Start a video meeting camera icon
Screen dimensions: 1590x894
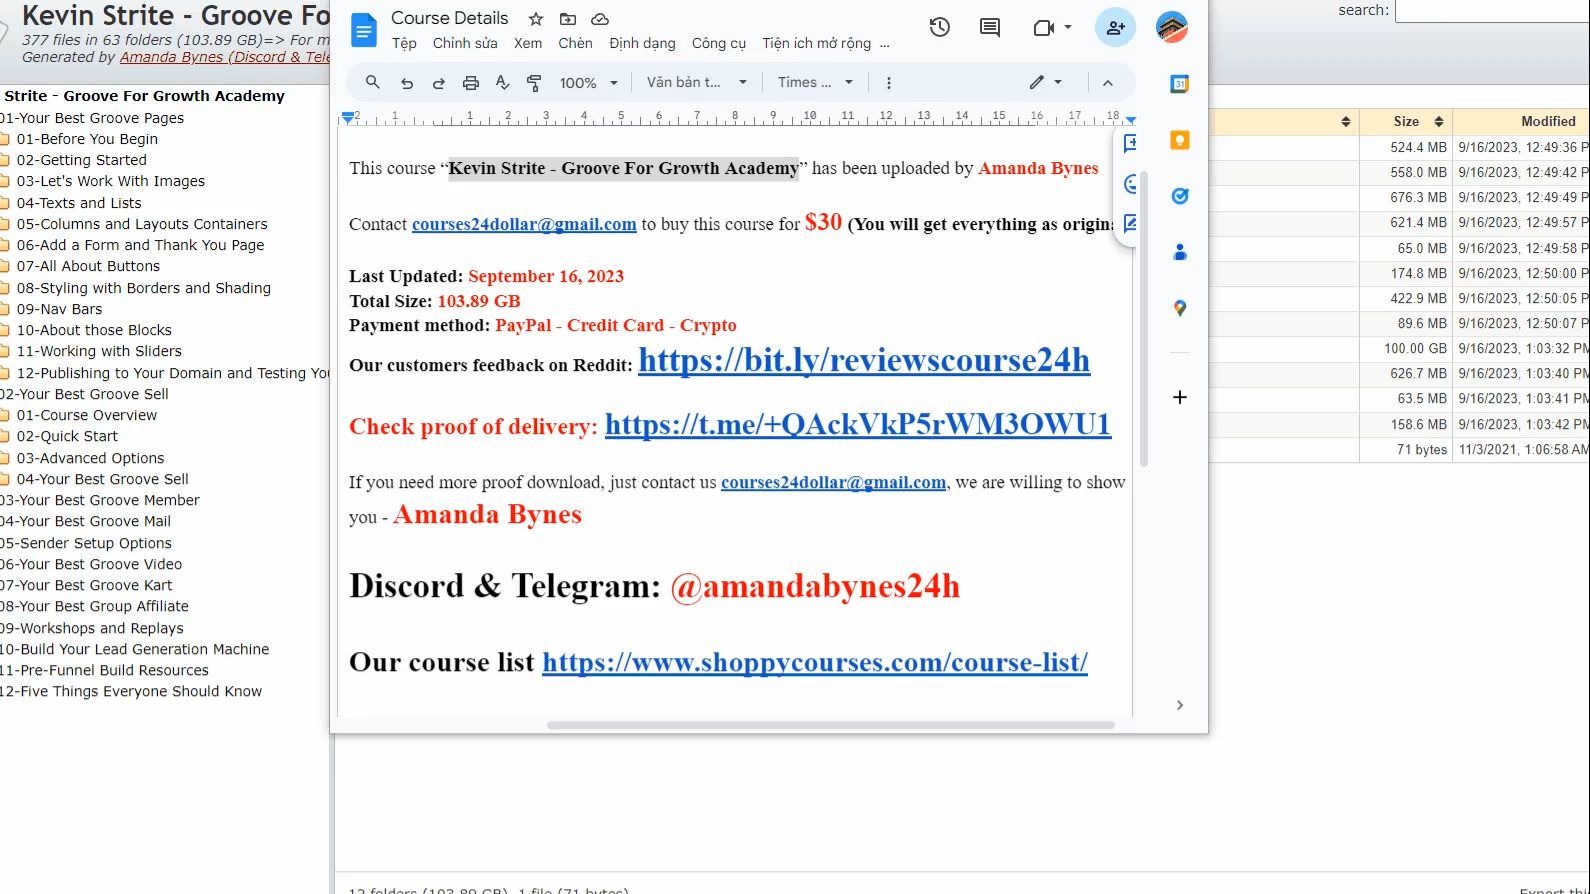(x=1044, y=28)
